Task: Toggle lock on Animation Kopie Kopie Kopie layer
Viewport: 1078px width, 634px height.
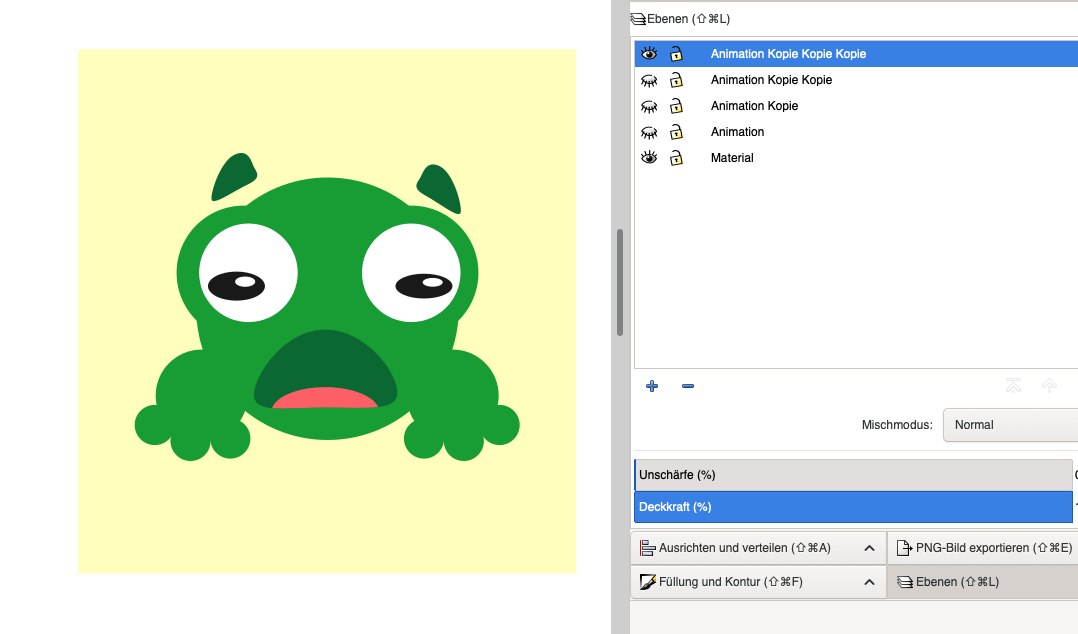Action: click(x=676, y=54)
